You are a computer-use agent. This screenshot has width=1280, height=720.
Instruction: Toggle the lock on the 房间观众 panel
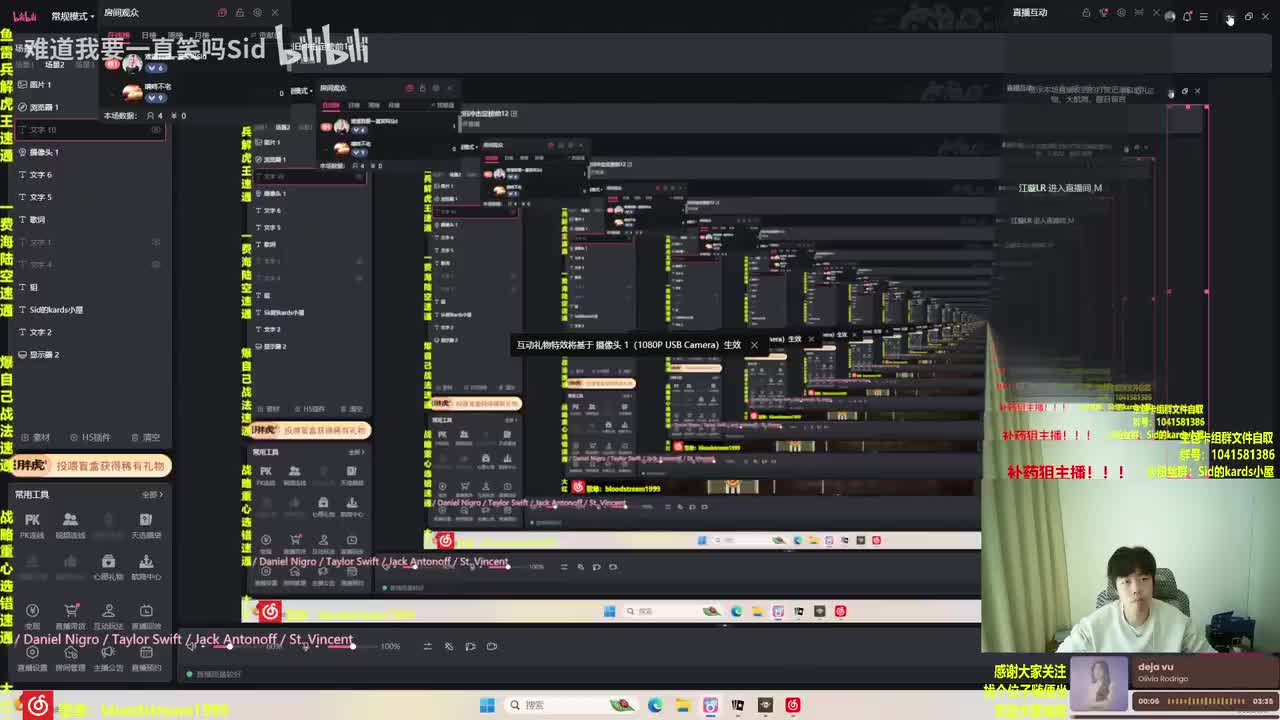click(x=240, y=13)
